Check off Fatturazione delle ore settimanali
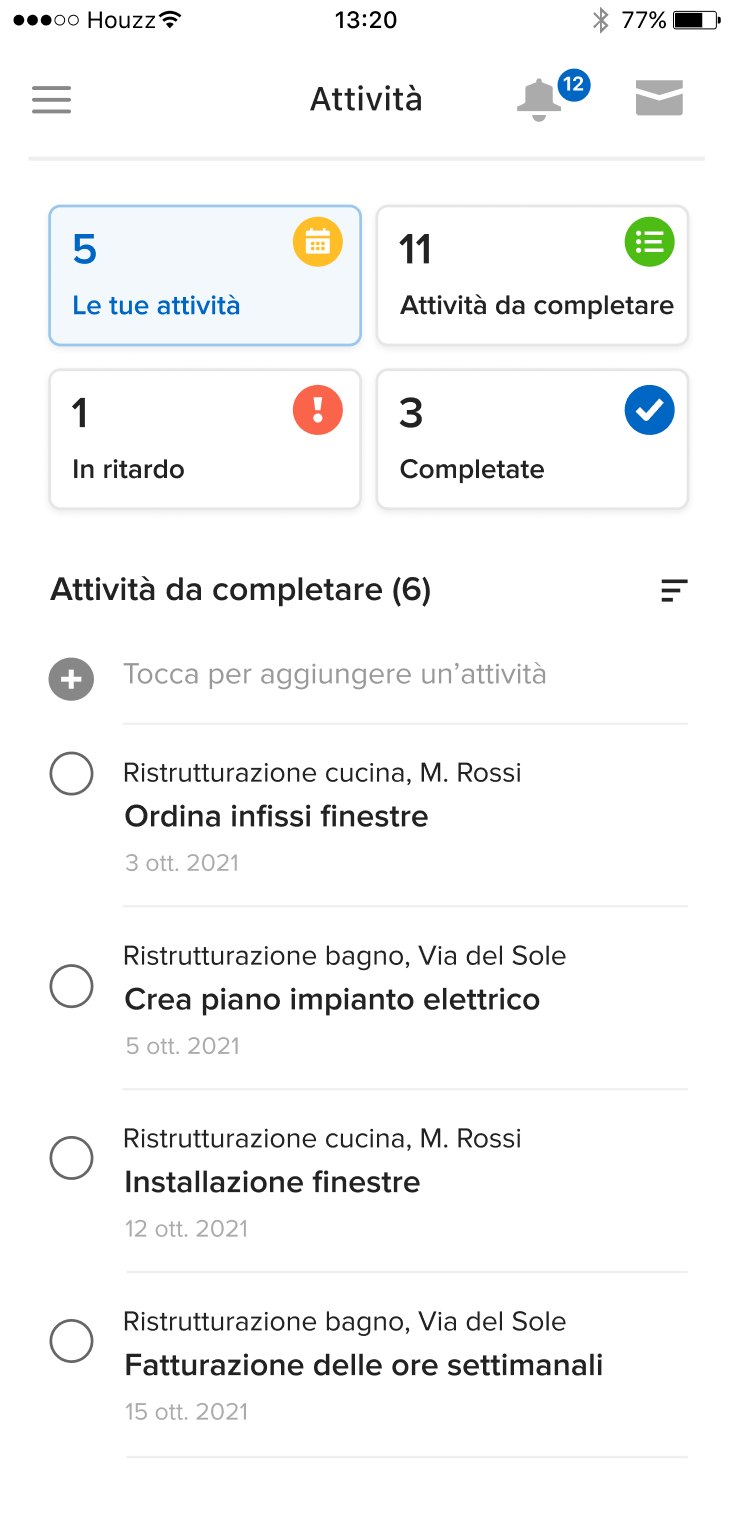 [71, 1341]
